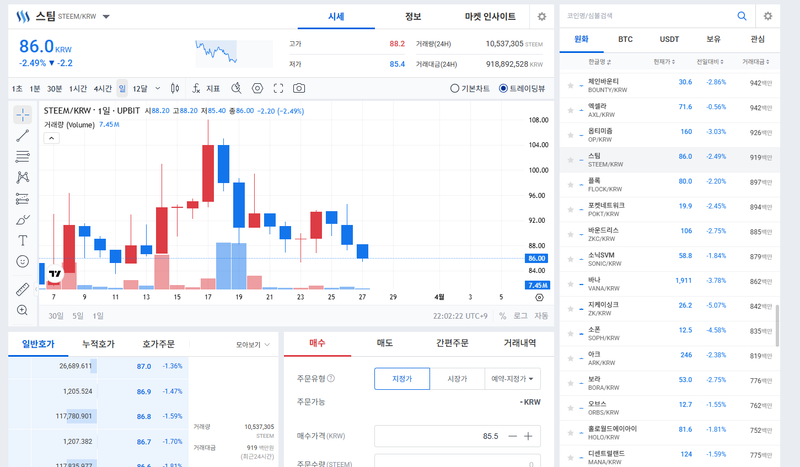Click the search magnifier icon in coin list
800x467 pixels.
[x=742, y=16]
